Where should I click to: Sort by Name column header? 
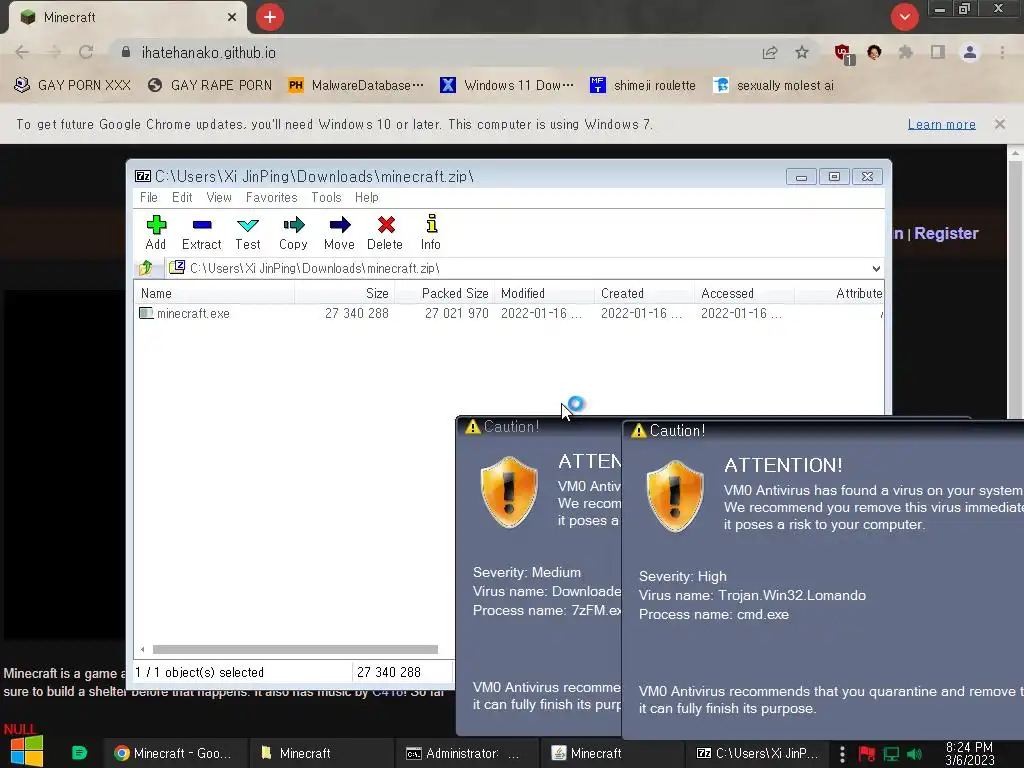pyautogui.click(x=215, y=293)
